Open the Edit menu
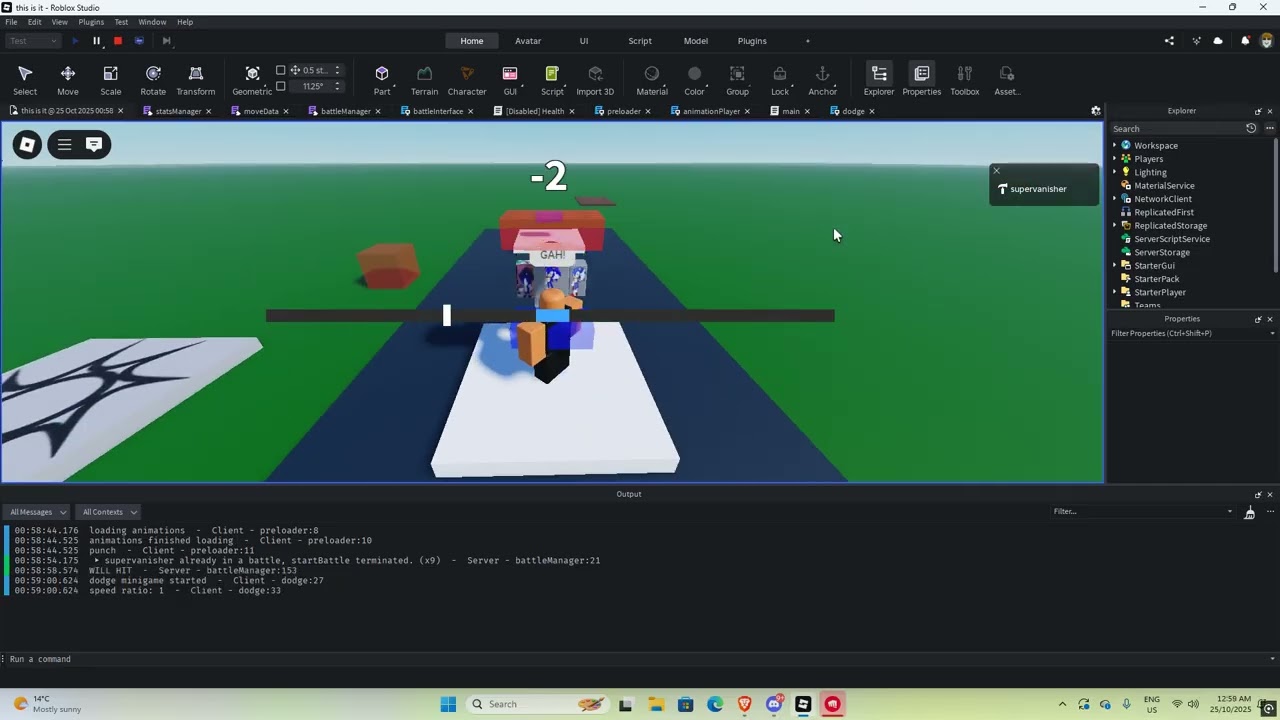Screen dimensions: 1280x720 [35, 22]
